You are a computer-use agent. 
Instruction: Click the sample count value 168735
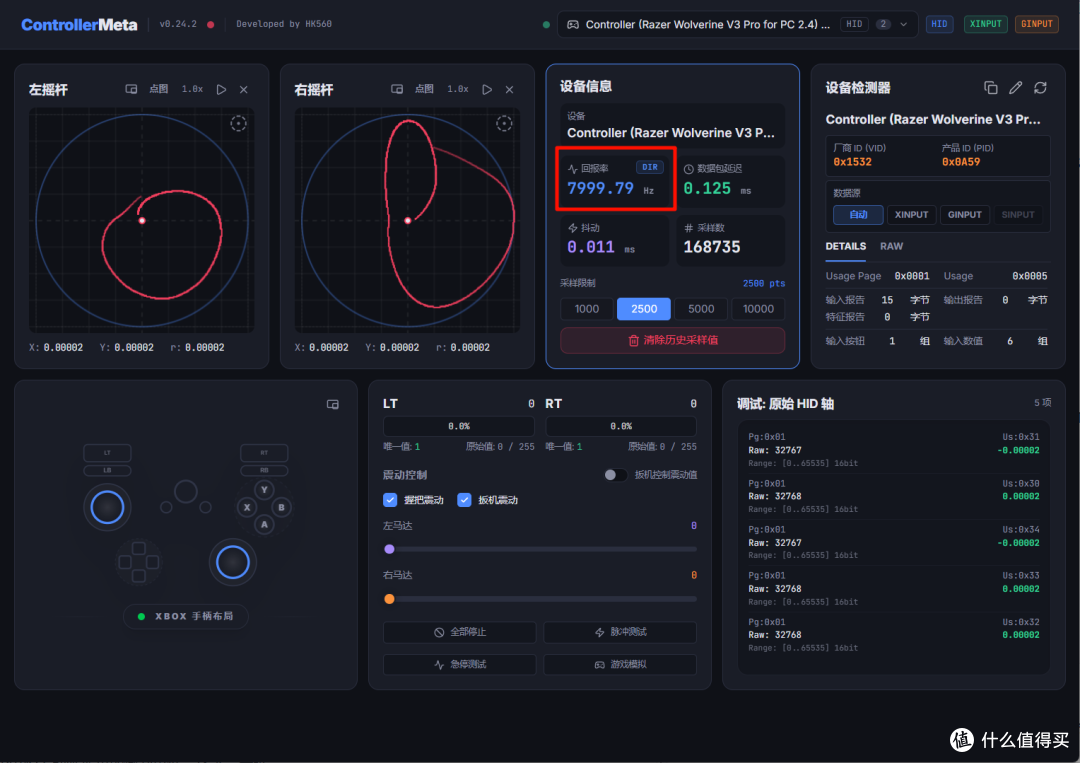coord(712,247)
